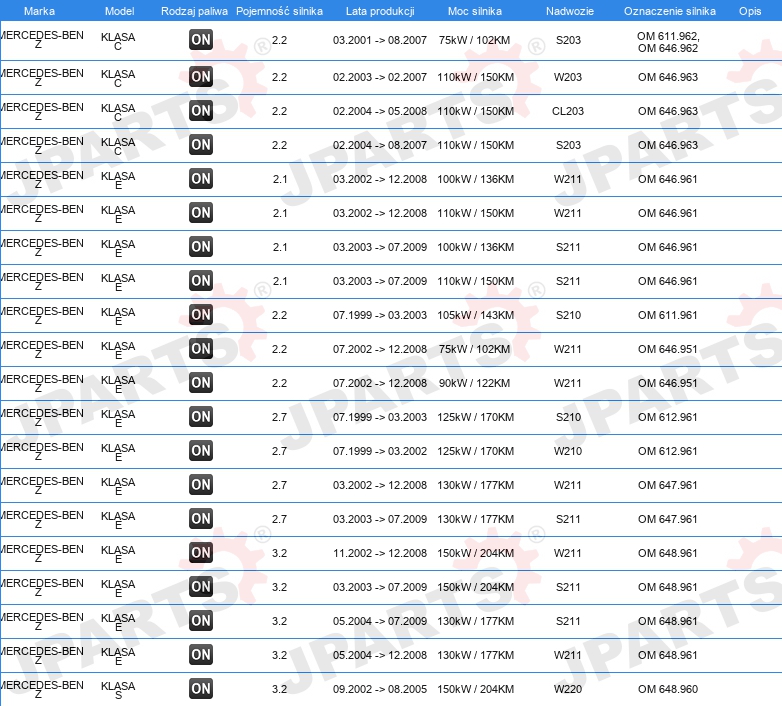Select the CL203 body cell
The image size is (782, 706).
point(568,111)
